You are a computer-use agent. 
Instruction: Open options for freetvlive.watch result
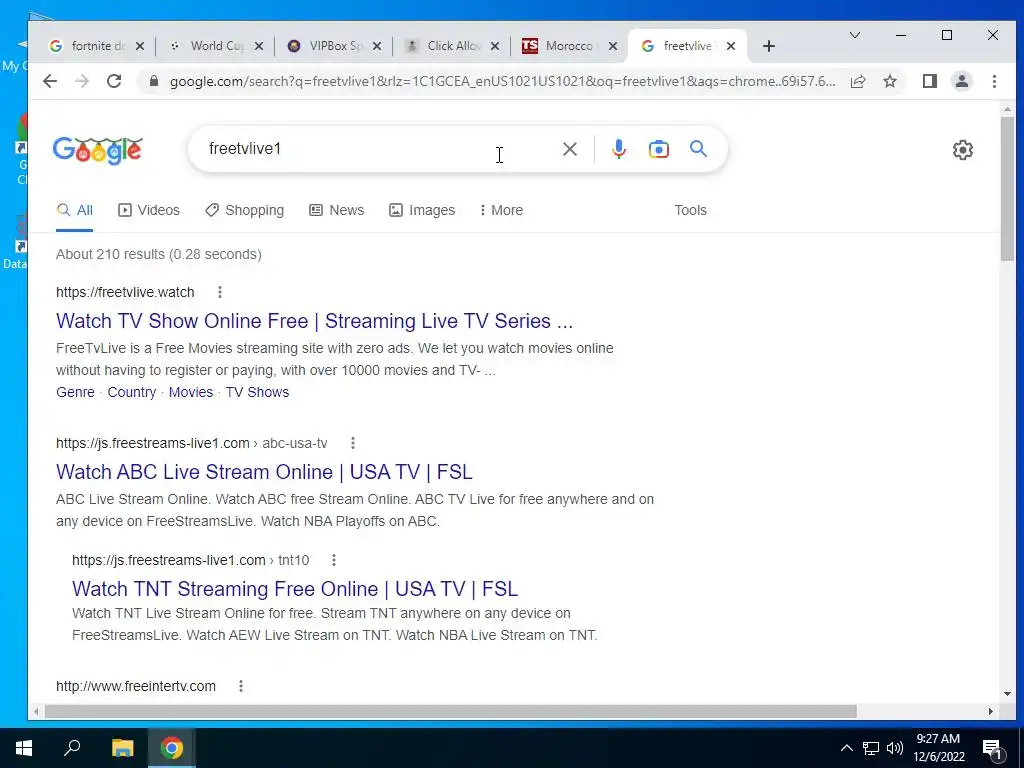(x=220, y=292)
